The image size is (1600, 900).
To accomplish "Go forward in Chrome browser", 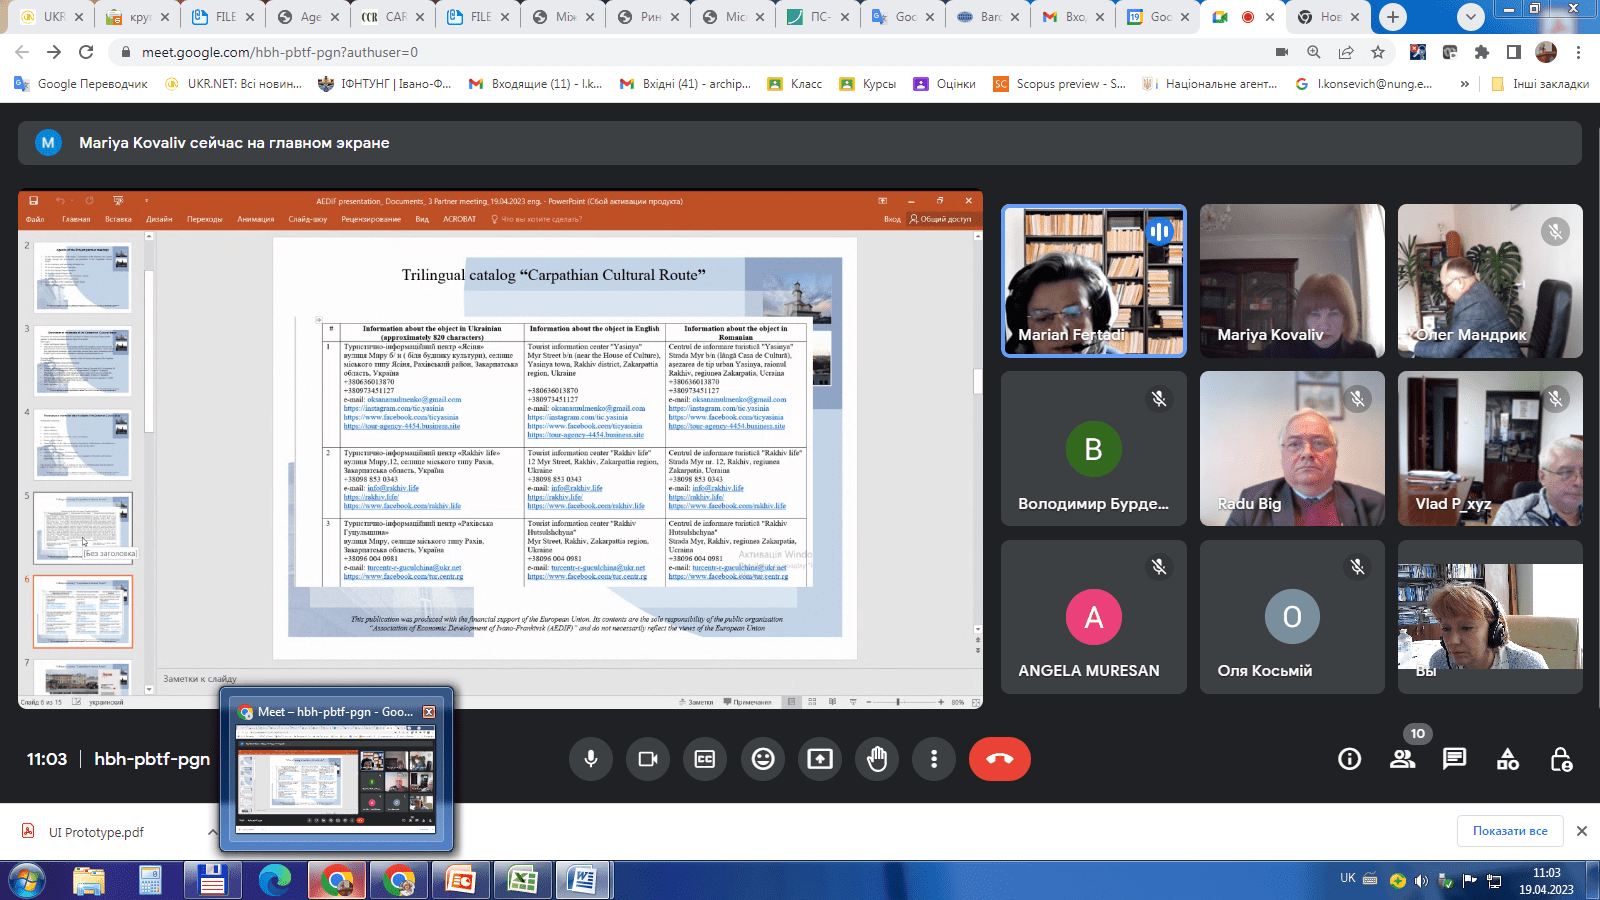I will 54,52.
